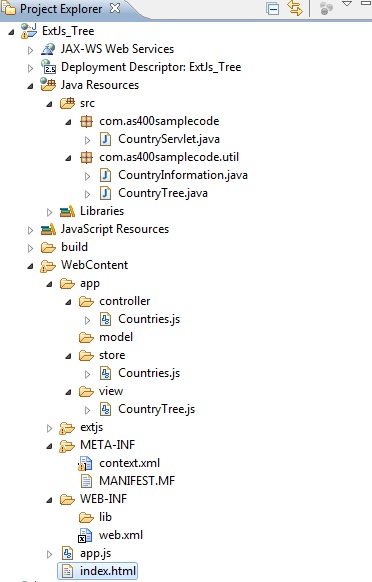Open the View Menu triangle dropdown
The image size is (372, 582).
point(347,4)
